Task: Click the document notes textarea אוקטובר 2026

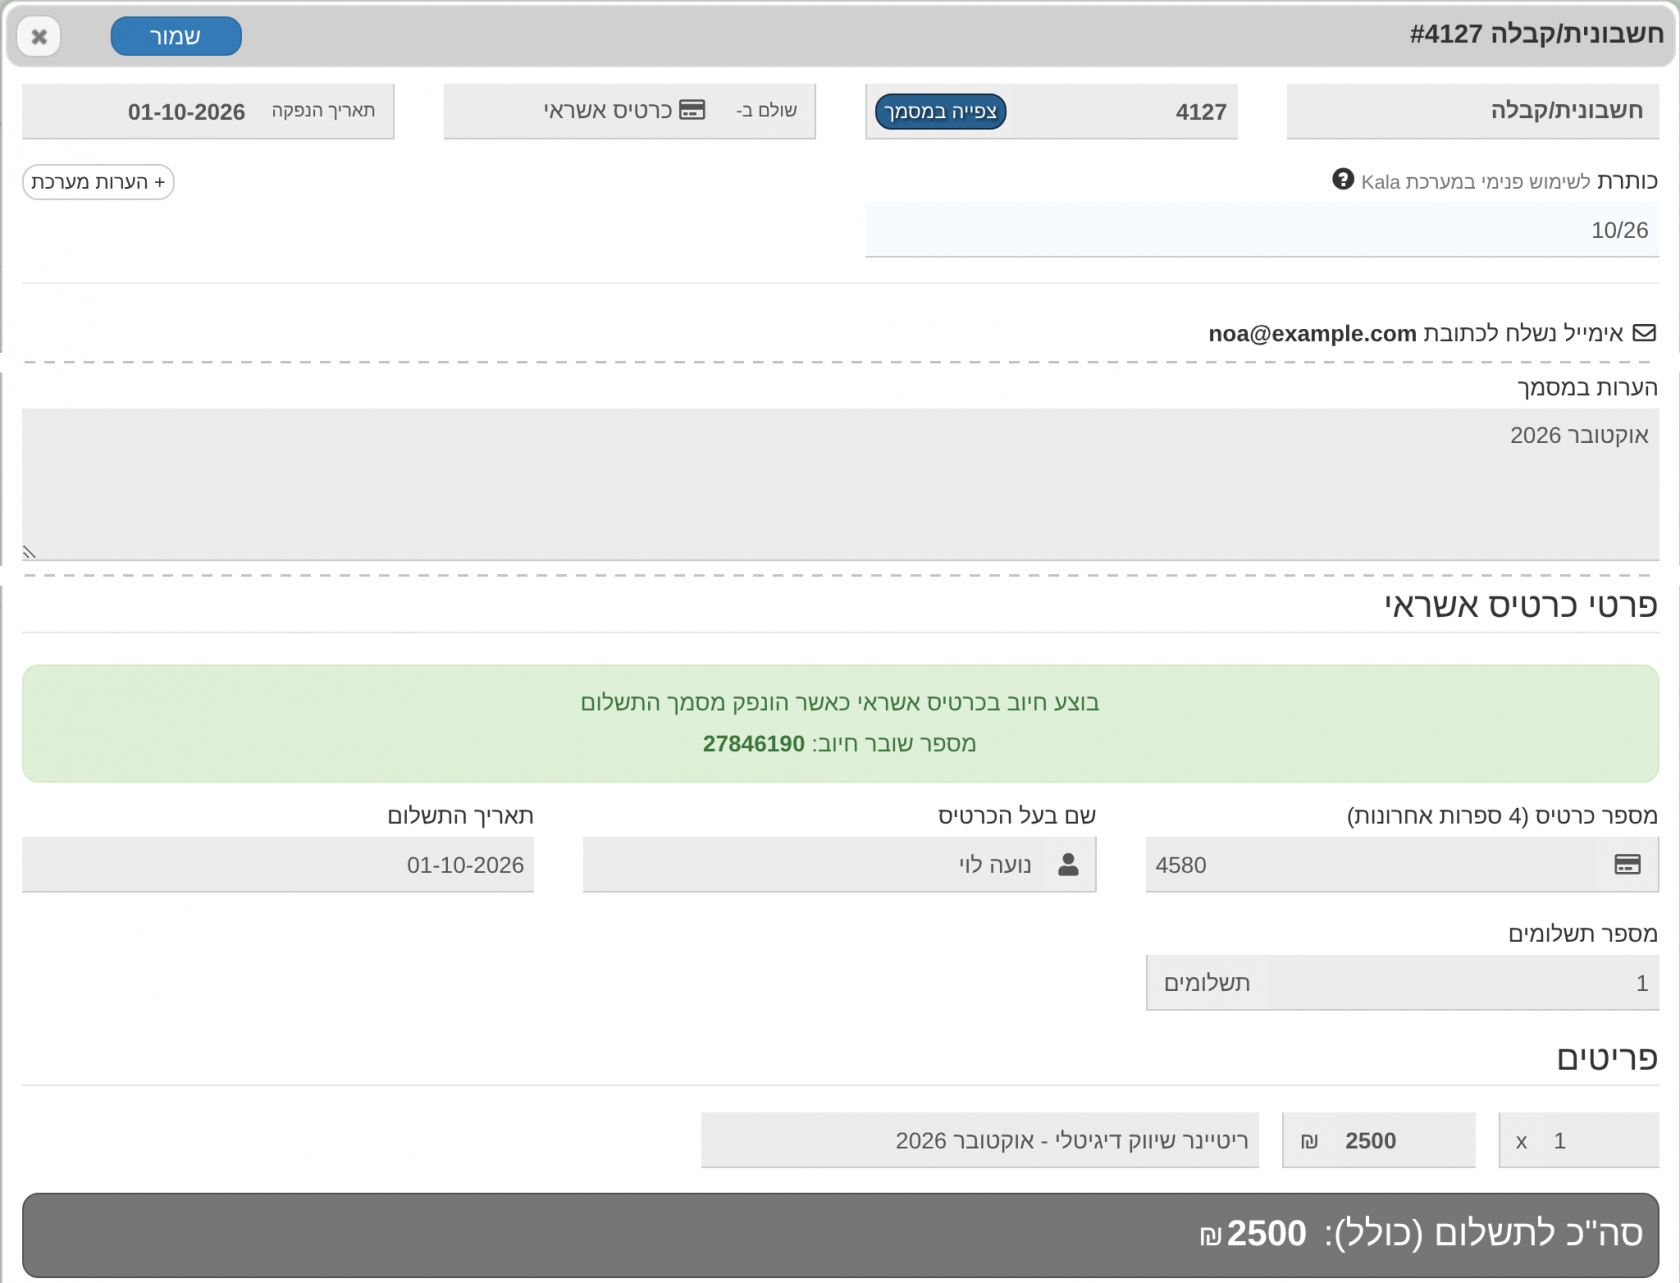Action: pyautogui.click(x=841, y=484)
